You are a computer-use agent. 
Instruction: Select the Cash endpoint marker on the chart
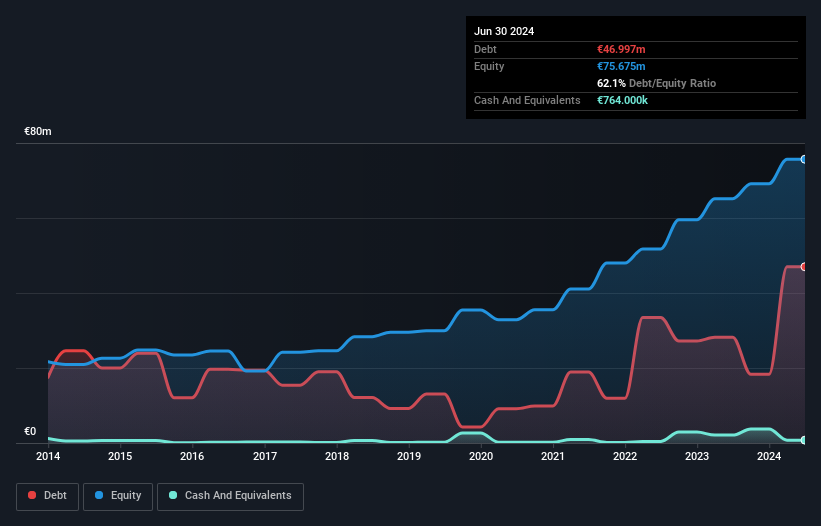click(x=804, y=440)
